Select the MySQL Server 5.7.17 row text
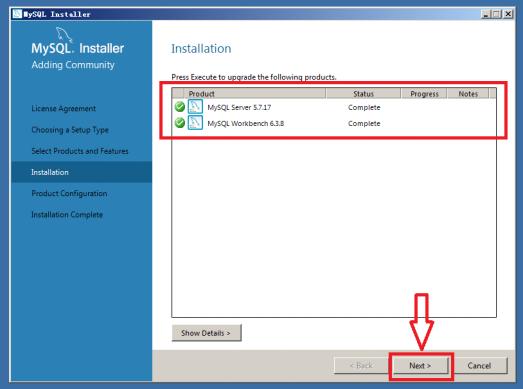This screenshot has width=523, height=389. pos(239,107)
